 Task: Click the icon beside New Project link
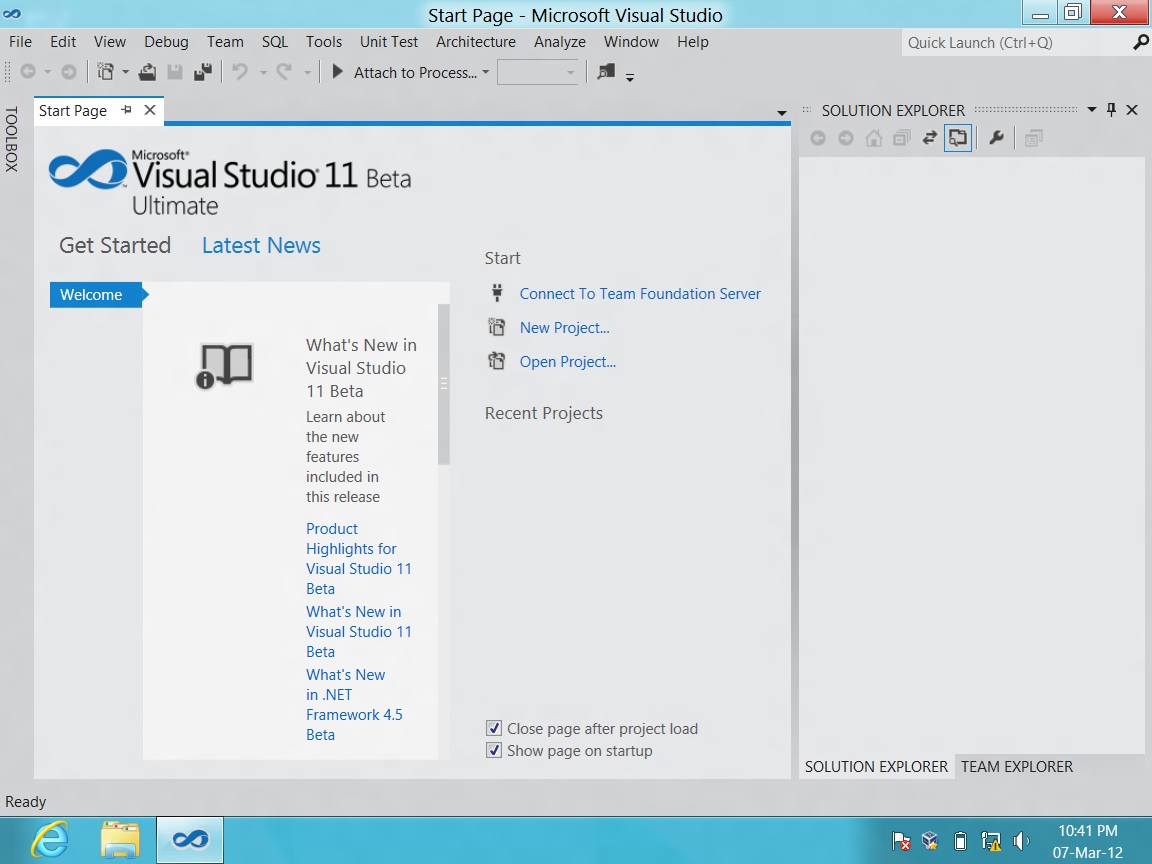click(x=497, y=327)
